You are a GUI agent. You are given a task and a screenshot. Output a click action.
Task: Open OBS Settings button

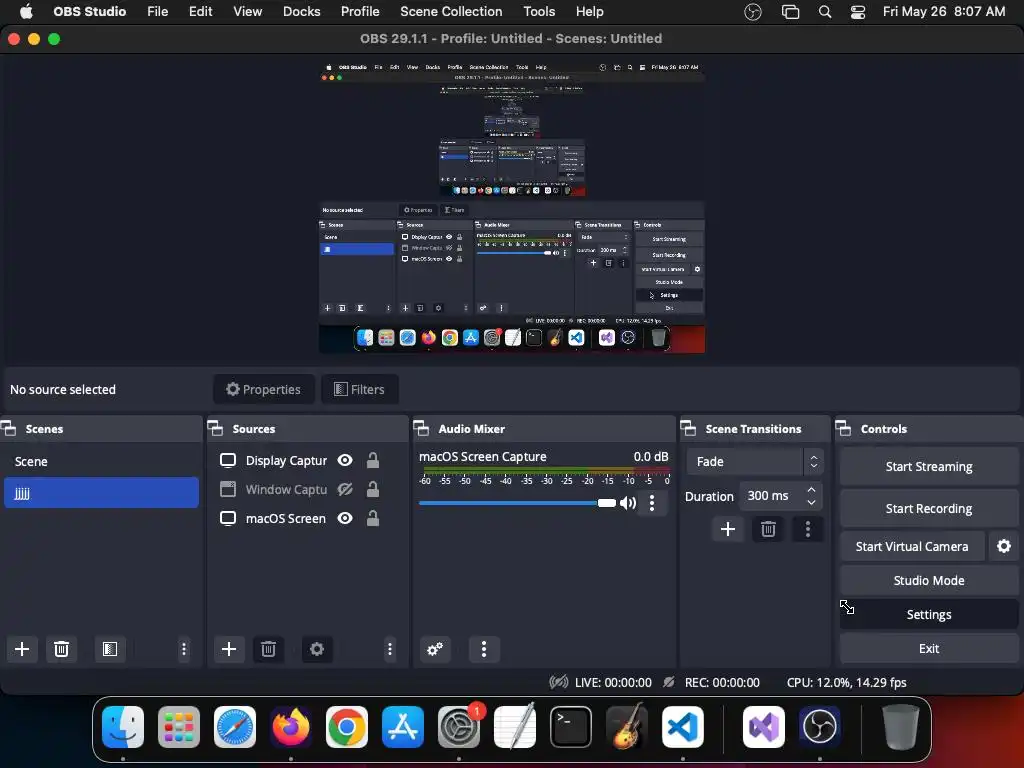929,614
